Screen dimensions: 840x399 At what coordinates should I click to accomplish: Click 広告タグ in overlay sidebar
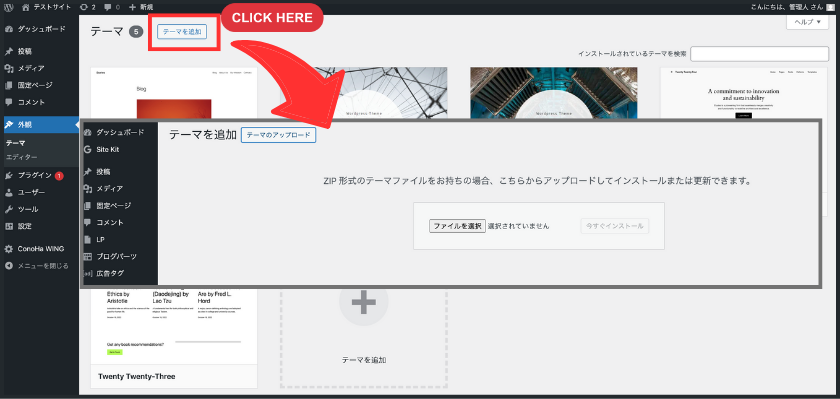coord(110,273)
